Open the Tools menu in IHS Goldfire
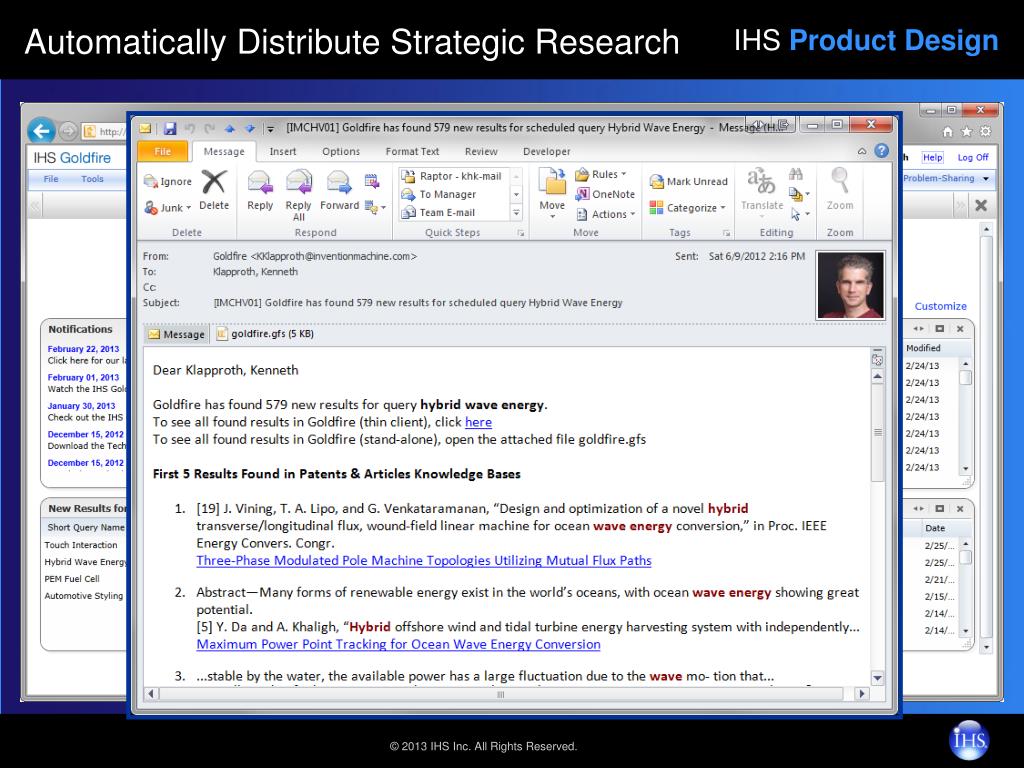Viewport: 1024px width, 768px height. tap(92, 179)
